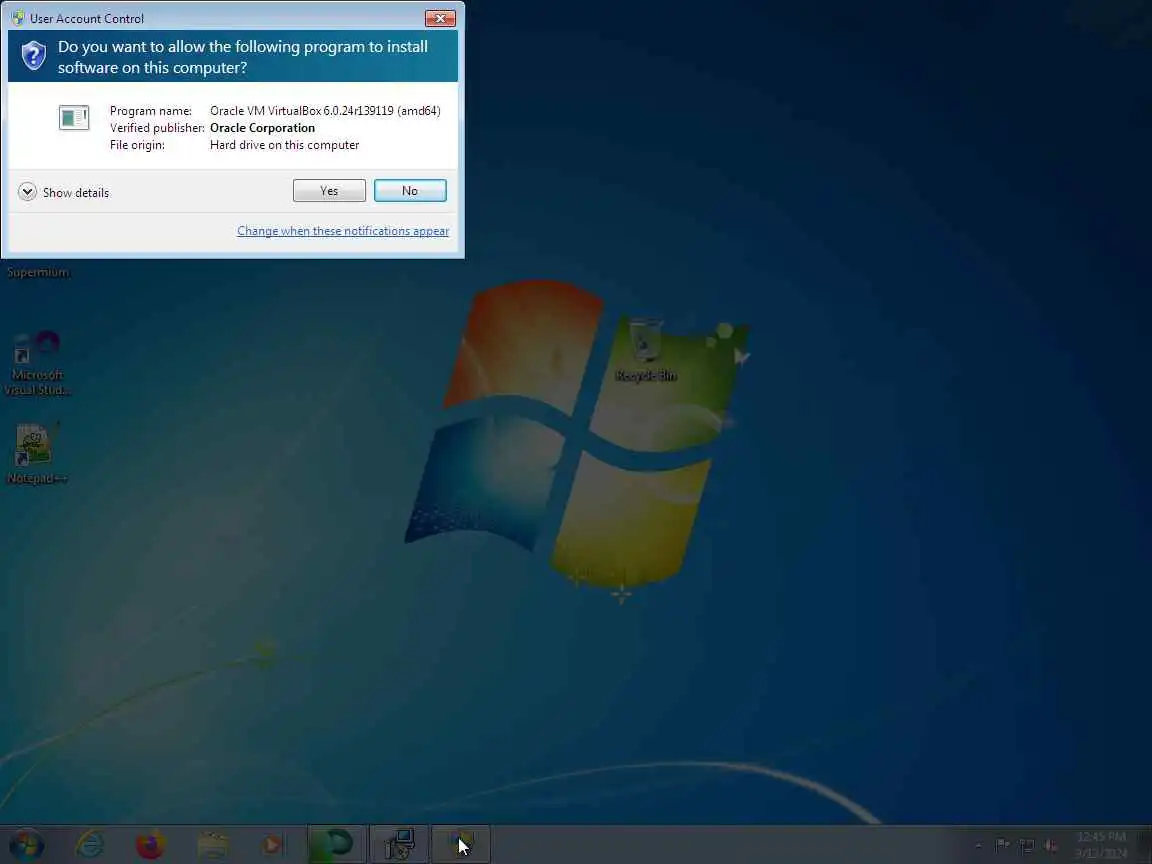Select the Notepad++ desktop shortcut
Viewport: 1152px width, 864px height.
37,453
